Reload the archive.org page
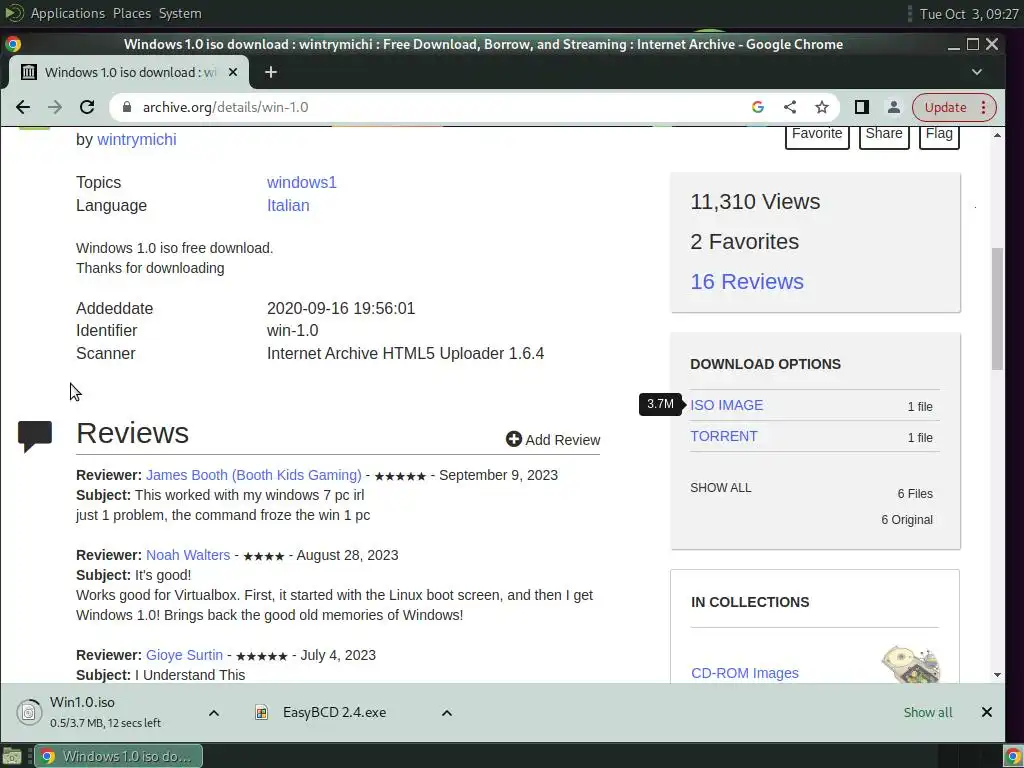 (x=87, y=107)
